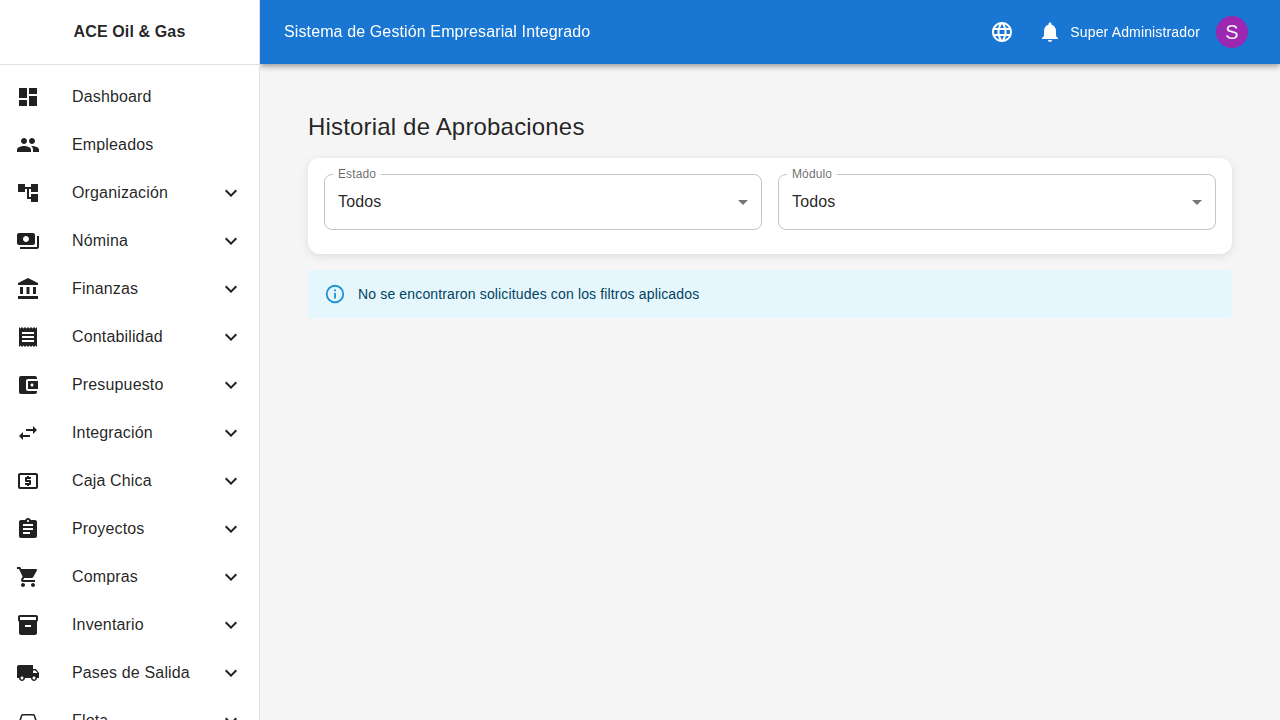Open the Super Administrador account
This screenshot has height=720, width=1280.
1135,32
